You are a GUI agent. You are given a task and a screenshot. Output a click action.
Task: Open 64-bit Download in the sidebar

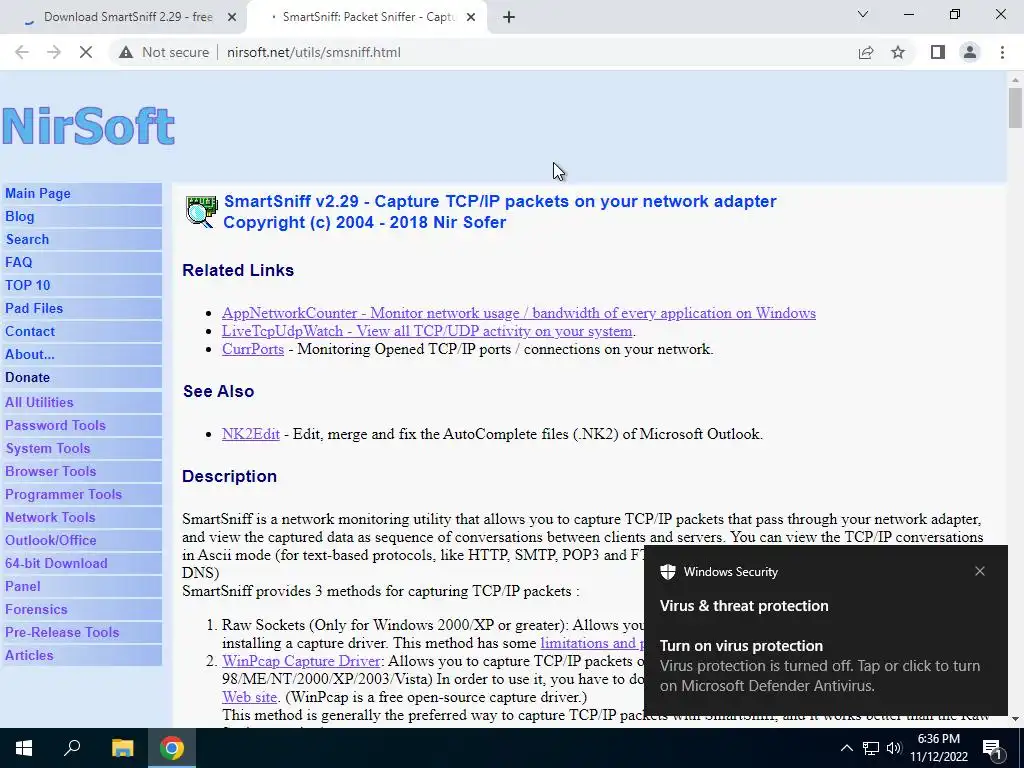pyautogui.click(x=82, y=563)
